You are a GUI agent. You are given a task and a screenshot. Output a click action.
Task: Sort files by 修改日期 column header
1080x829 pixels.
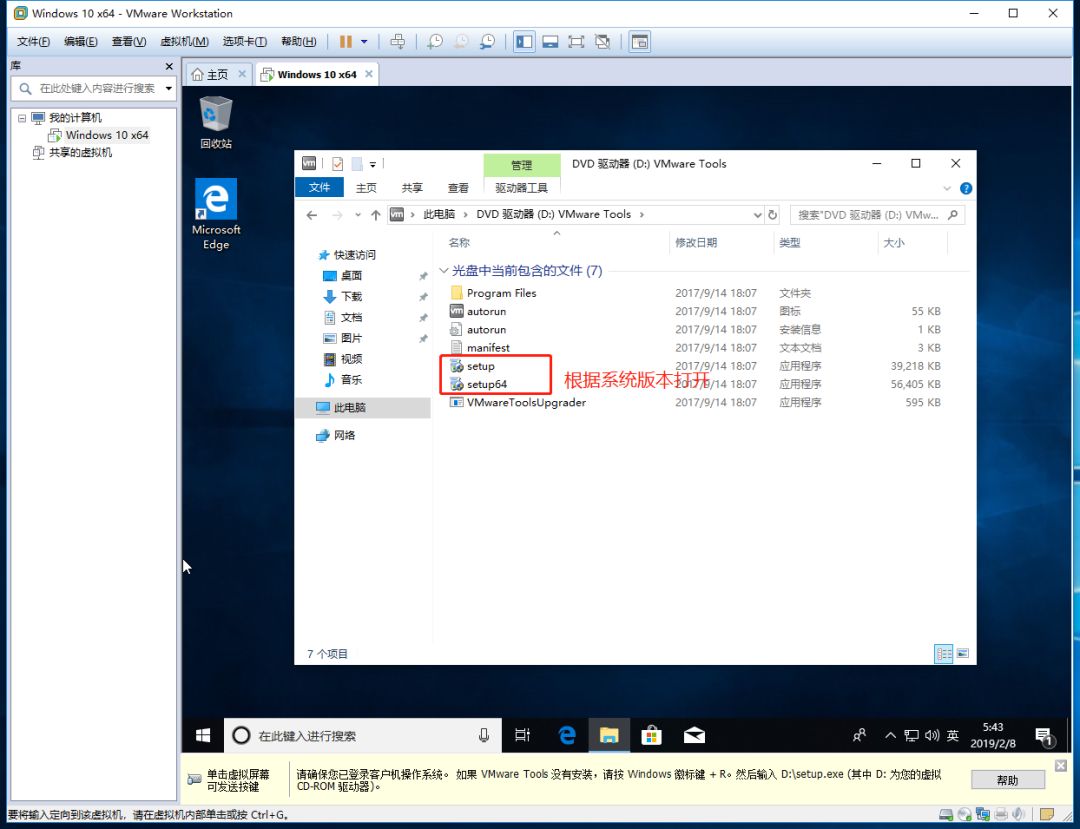click(696, 242)
